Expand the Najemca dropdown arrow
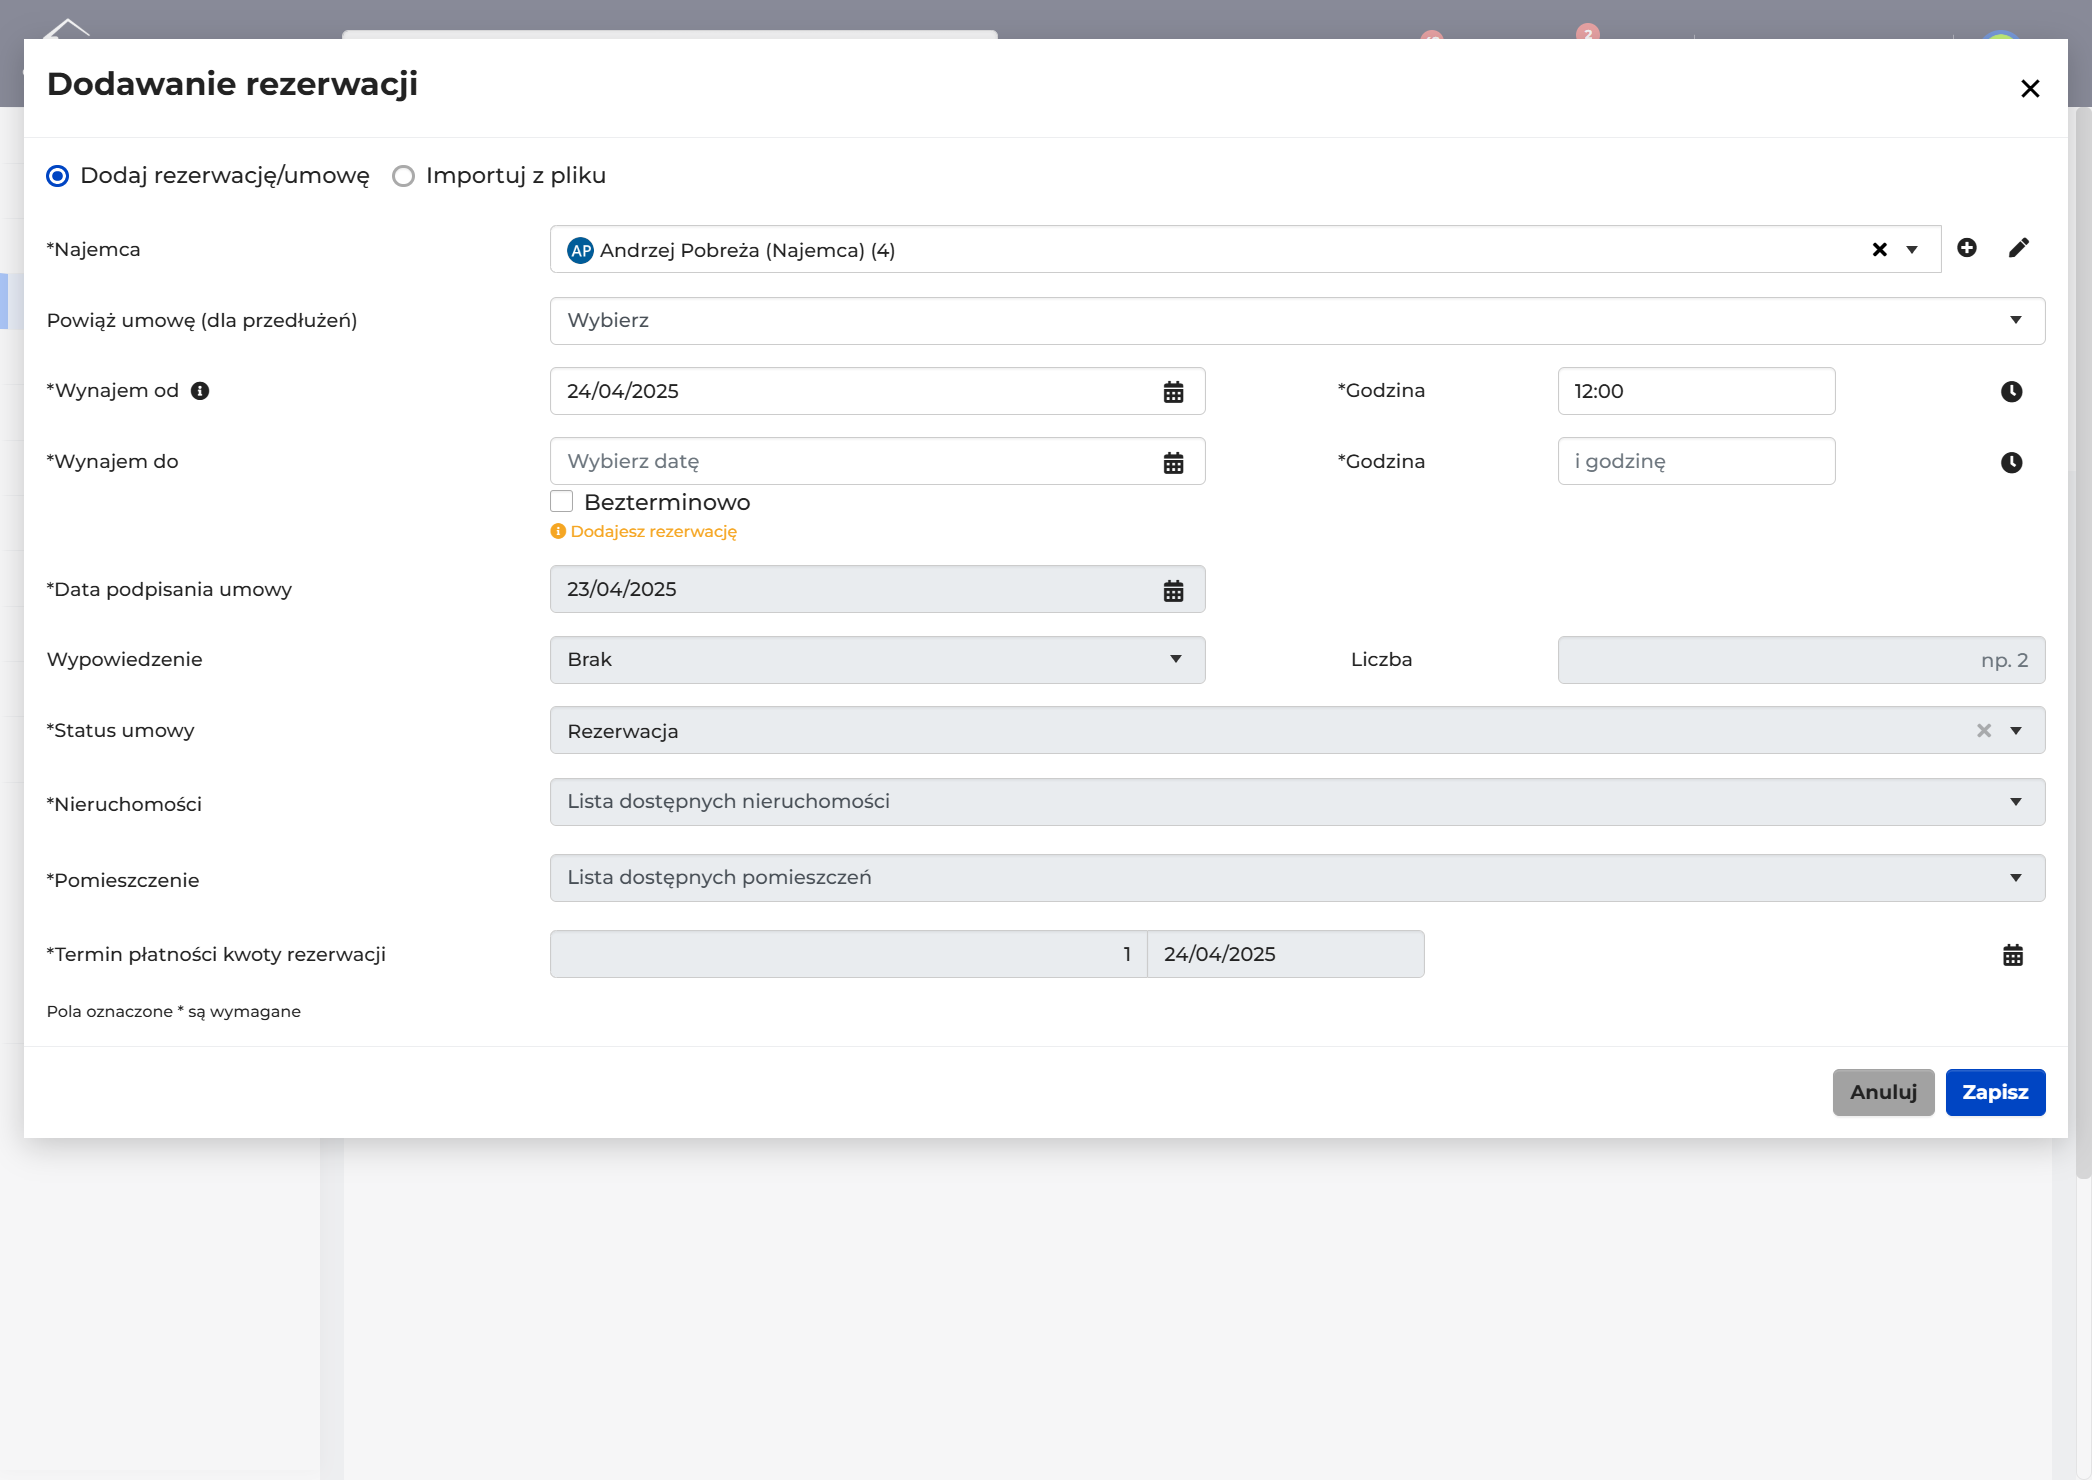Image resolution: width=2092 pixels, height=1480 pixels. click(1912, 250)
